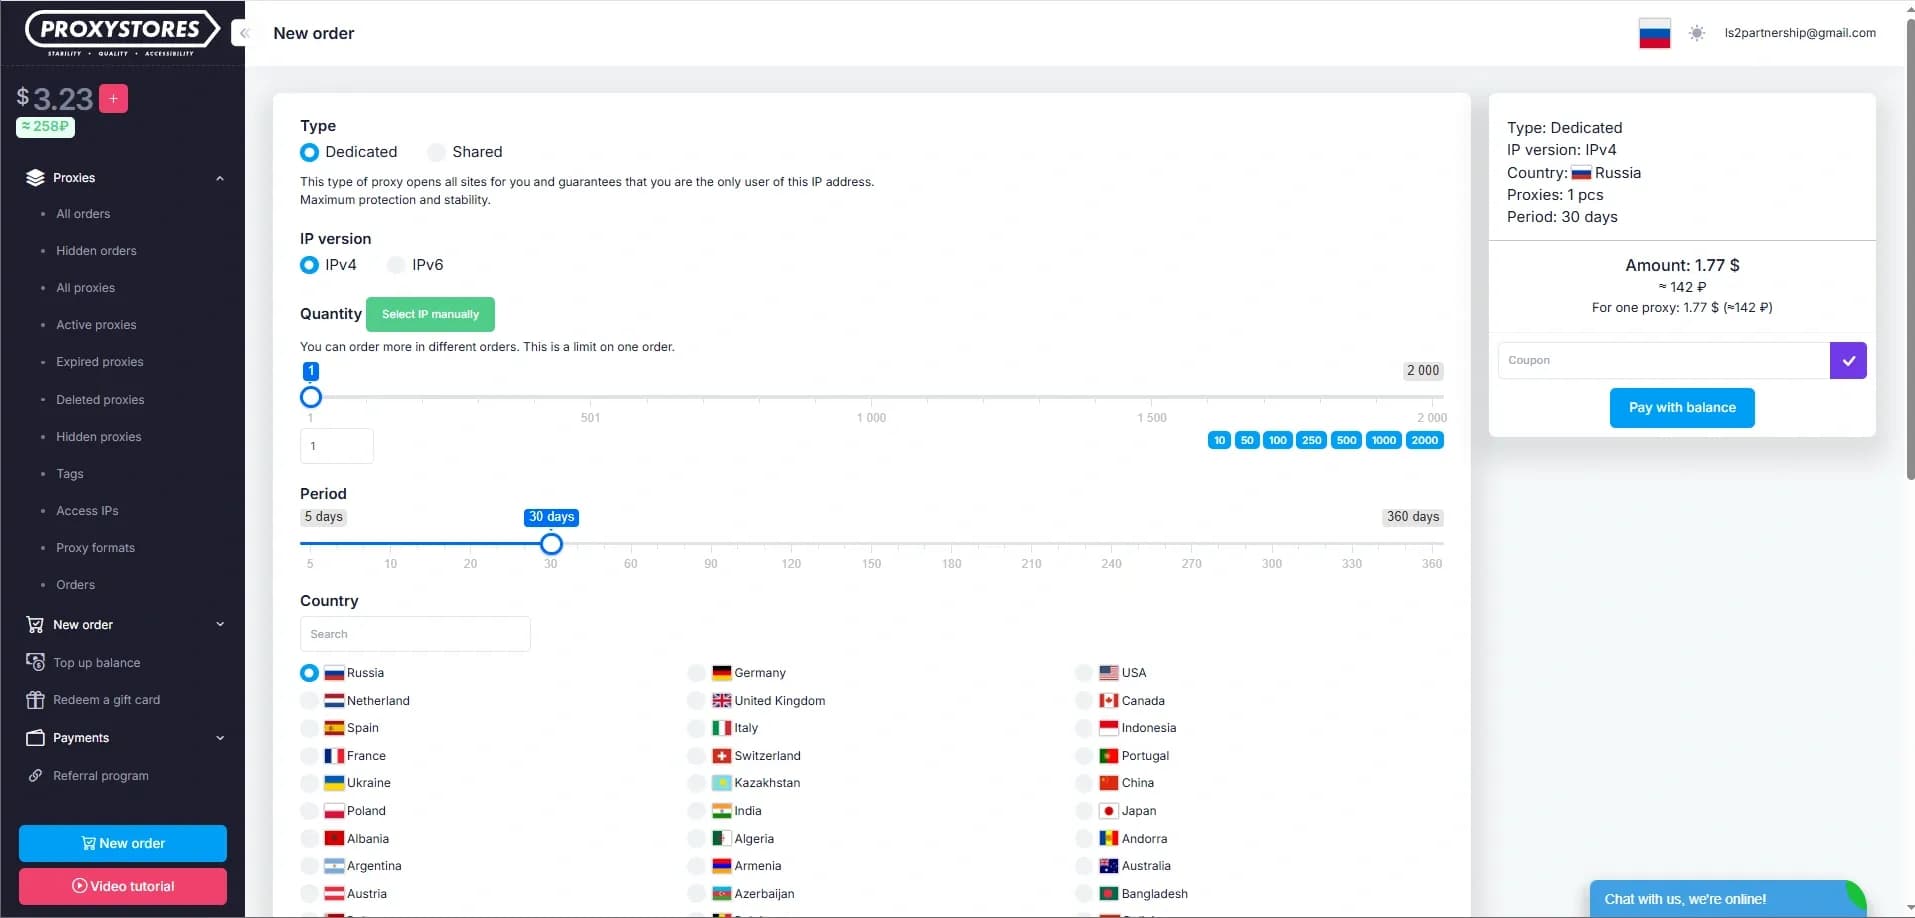
Task: Go to Proxy formats page
Action: coord(95,548)
